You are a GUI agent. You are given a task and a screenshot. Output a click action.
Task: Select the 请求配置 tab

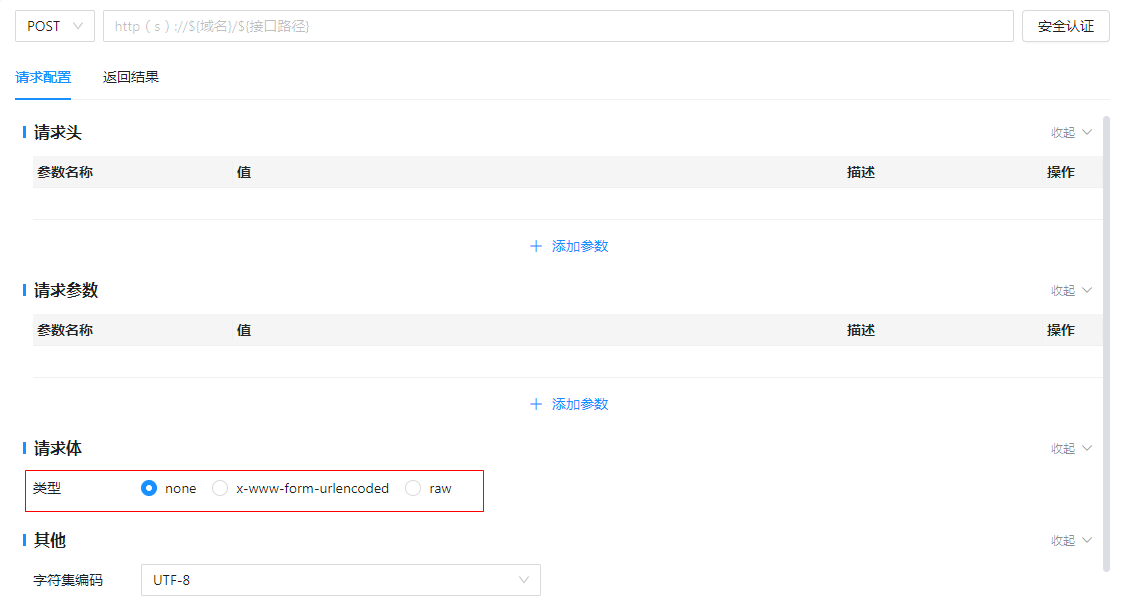[43, 77]
